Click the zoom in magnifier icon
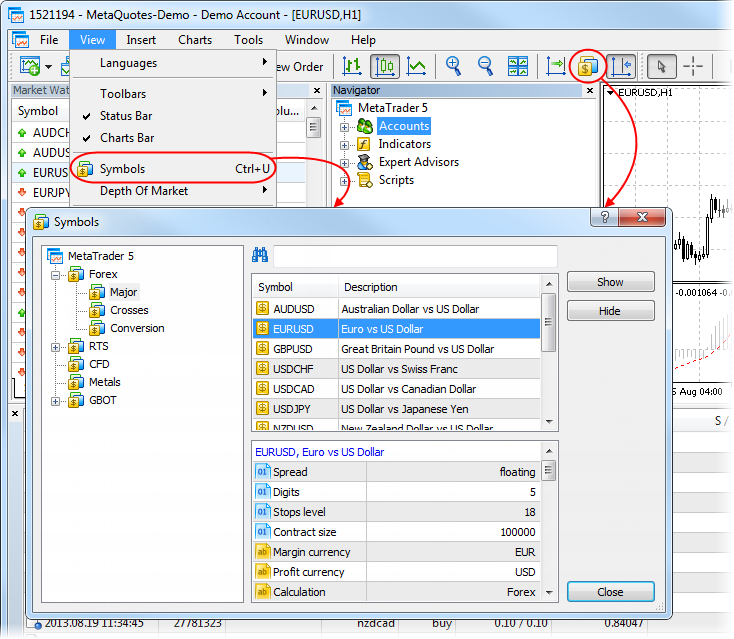This screenshot has height=639, width=734. 453,67
